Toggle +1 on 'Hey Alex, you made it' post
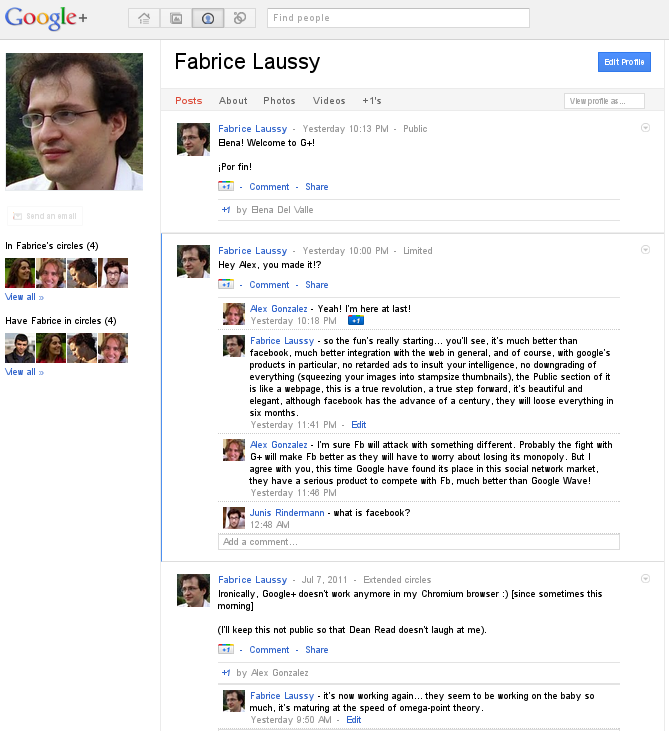This screenshot has height=731, width=669. pos(226,285)
